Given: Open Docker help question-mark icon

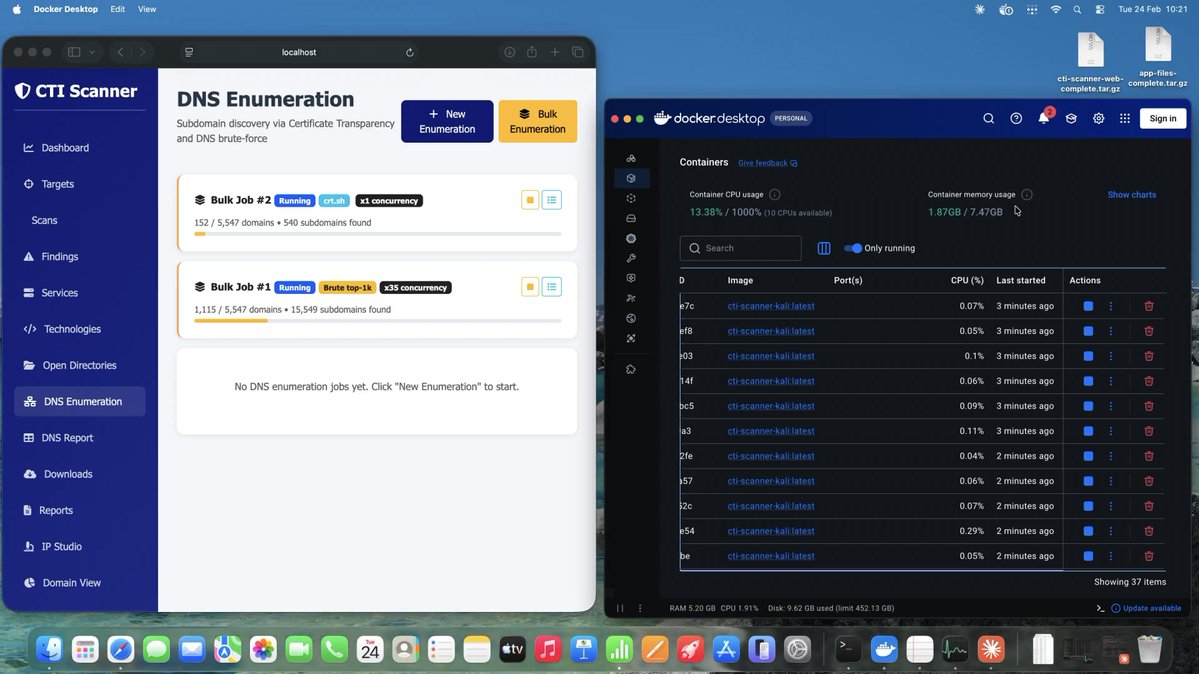Looking at the screenshot, I should pyautogui.click(x=1016, y=119).
